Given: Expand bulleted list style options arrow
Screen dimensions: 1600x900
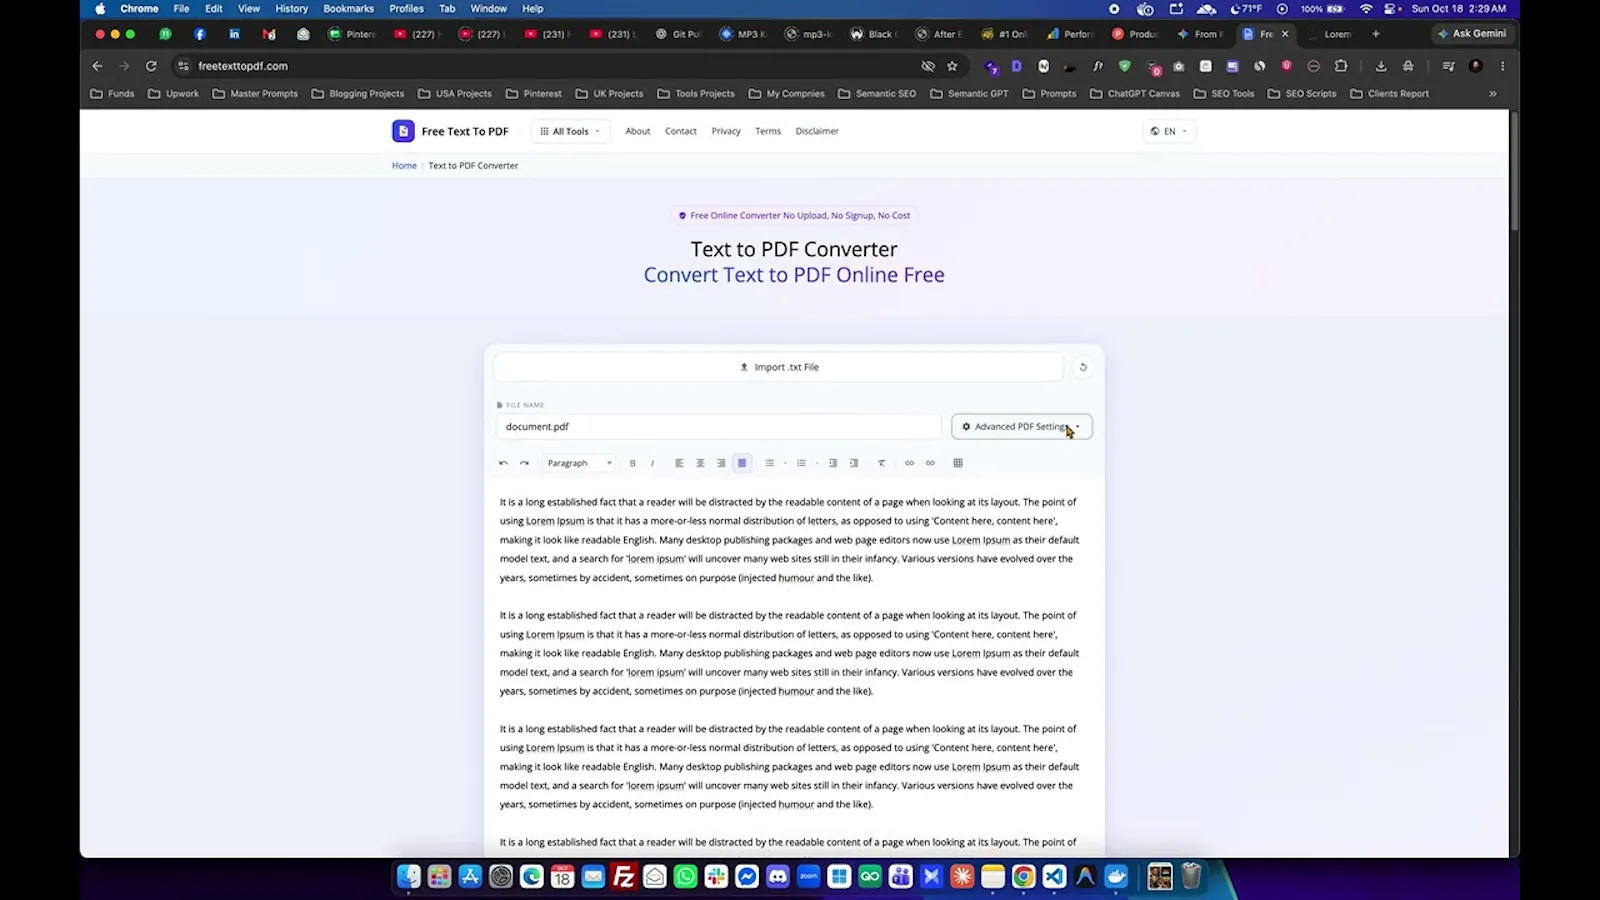Looking at the screenshot, I should 785,463.
